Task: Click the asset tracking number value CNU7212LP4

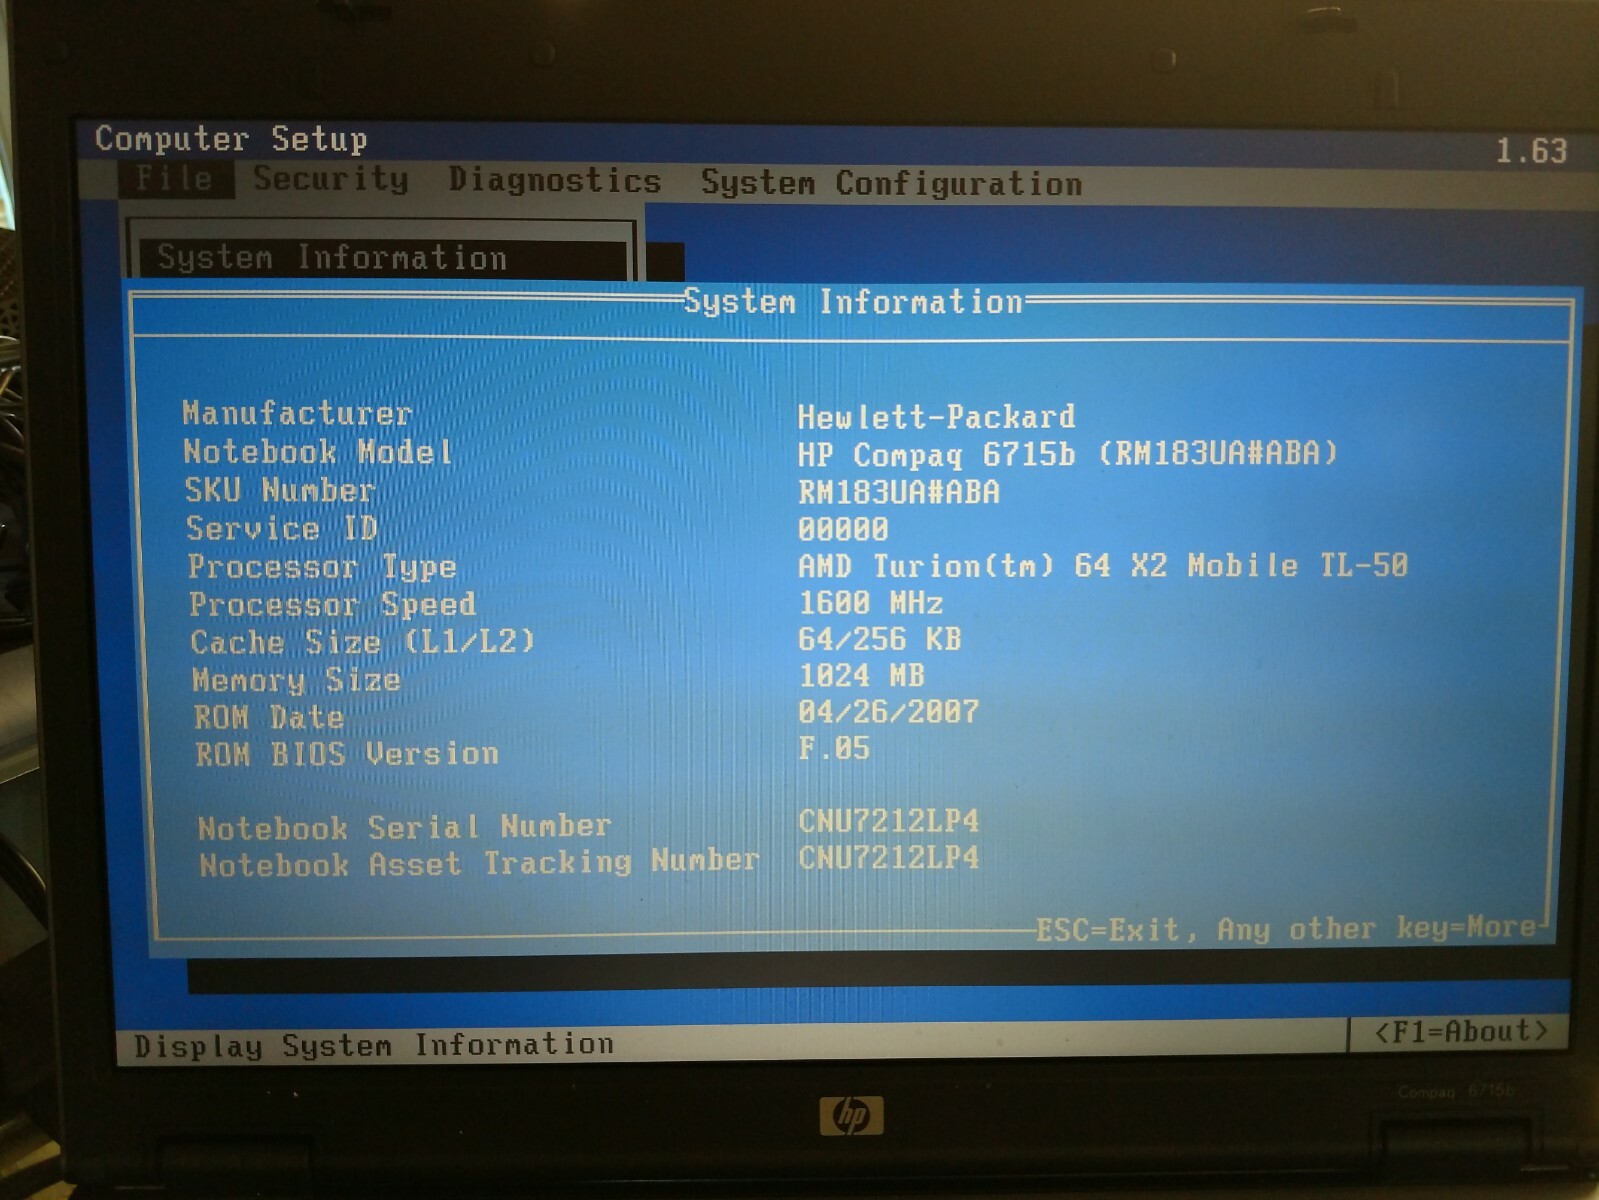Action: coord(888,857)
